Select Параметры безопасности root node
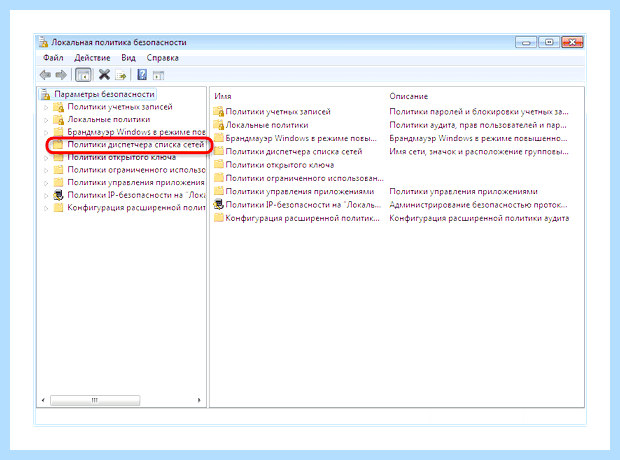The image size is (620, 460). pos(104,94)
